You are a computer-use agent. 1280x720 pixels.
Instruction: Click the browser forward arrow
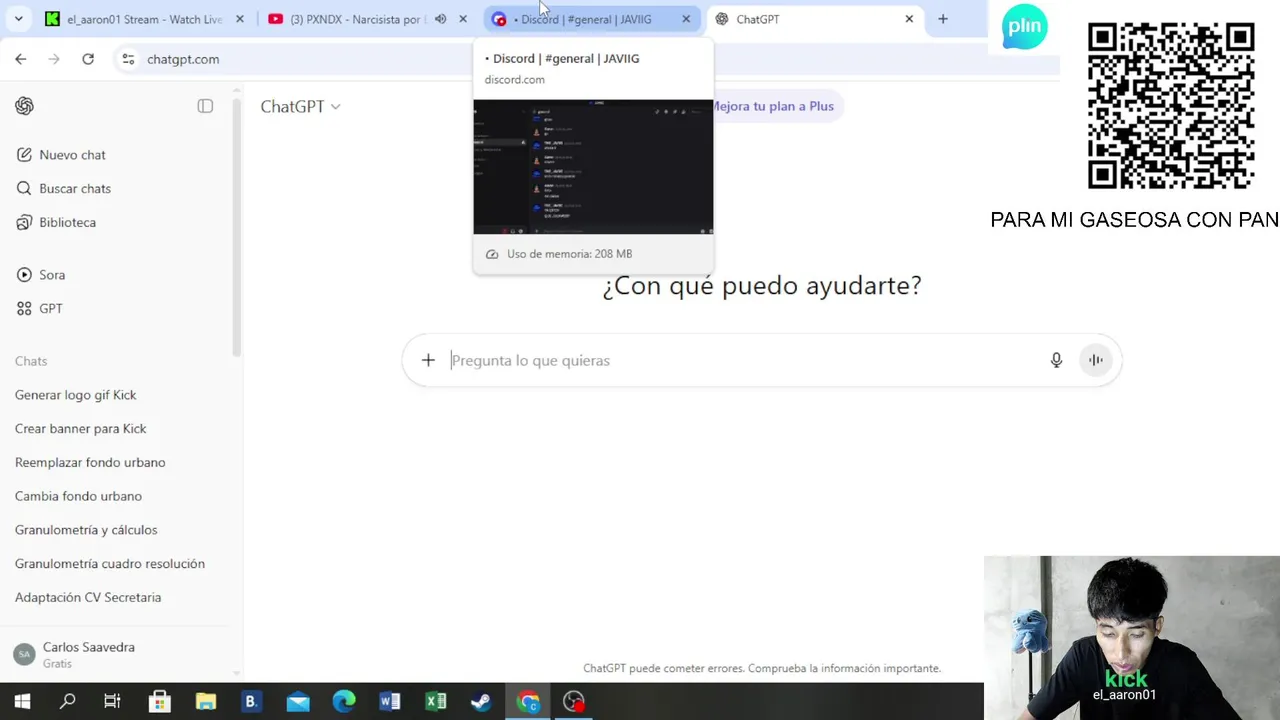54,59
